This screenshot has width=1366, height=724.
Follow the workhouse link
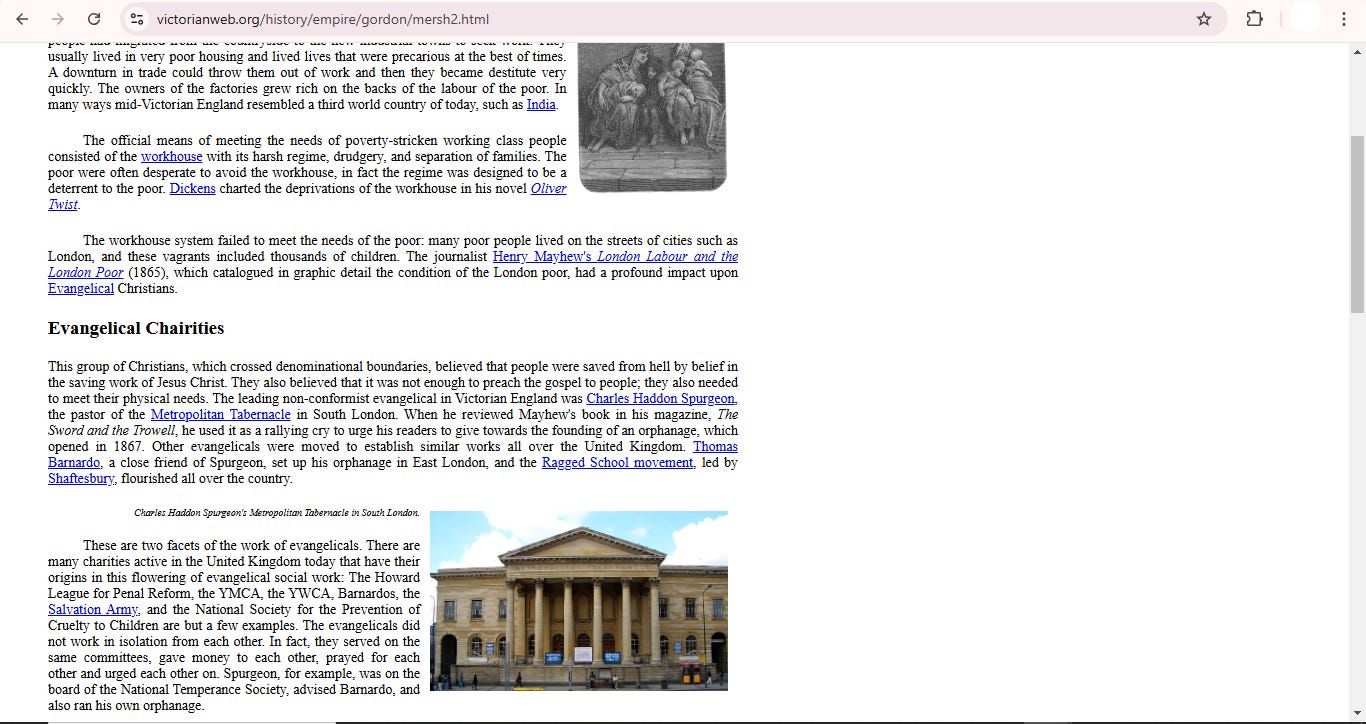coord(171,157)
